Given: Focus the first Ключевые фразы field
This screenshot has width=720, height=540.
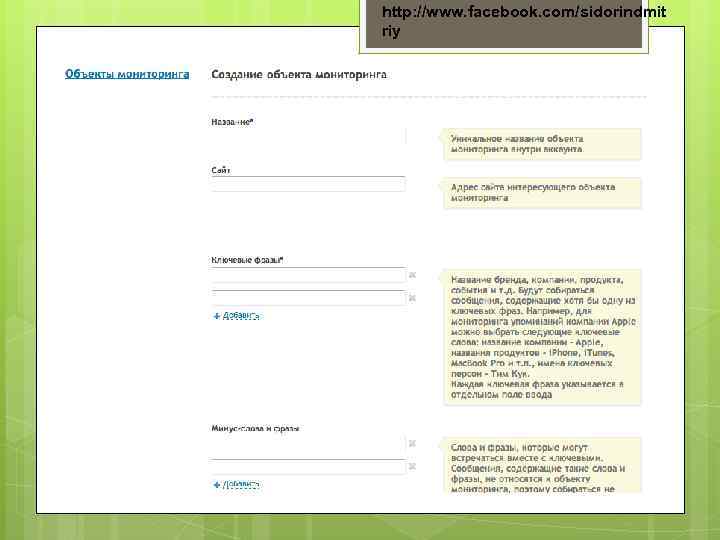Looking at the screenshot, I should pyautogui.click(x=308, y=275).
